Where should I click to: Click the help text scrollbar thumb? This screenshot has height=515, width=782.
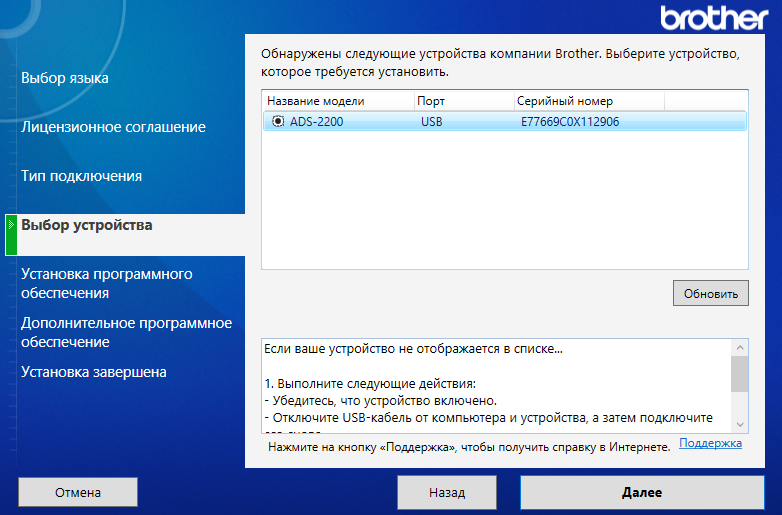tap(740, 374)
